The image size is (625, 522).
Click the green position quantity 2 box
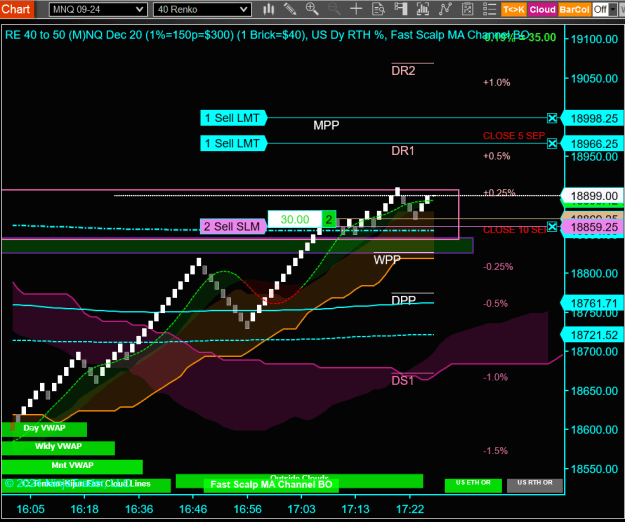pos(328,219)
